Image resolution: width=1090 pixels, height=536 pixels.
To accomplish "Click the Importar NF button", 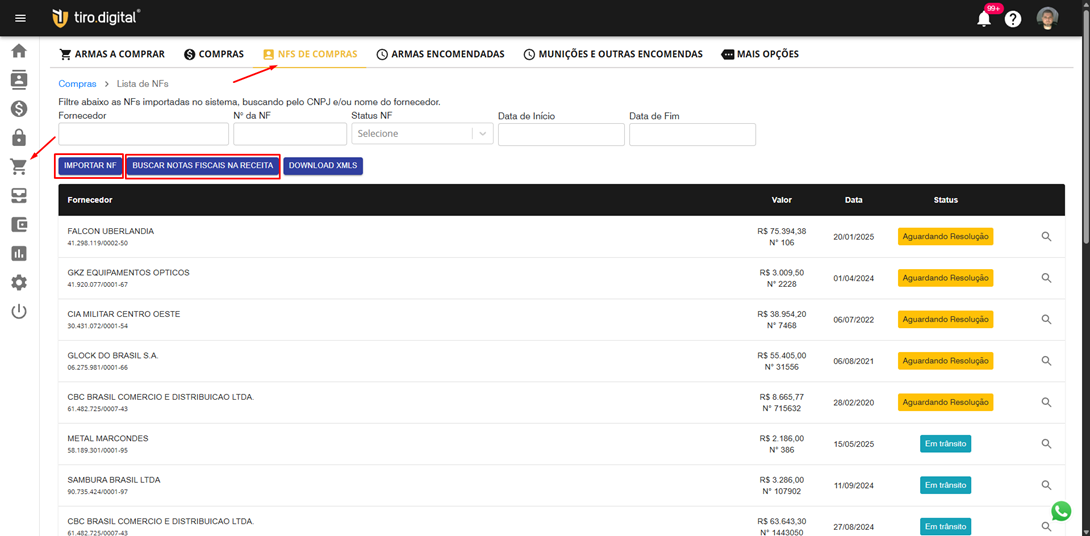I will (x=90, y=166).
